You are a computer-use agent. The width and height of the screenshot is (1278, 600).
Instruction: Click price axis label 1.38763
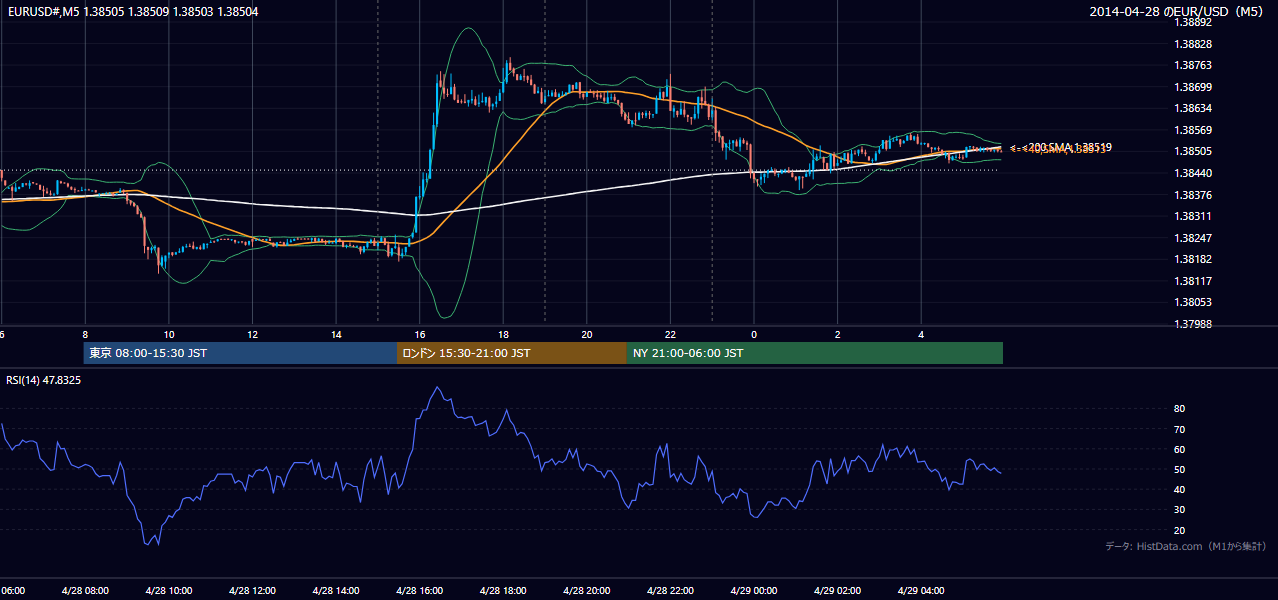tap(1194, 65)
